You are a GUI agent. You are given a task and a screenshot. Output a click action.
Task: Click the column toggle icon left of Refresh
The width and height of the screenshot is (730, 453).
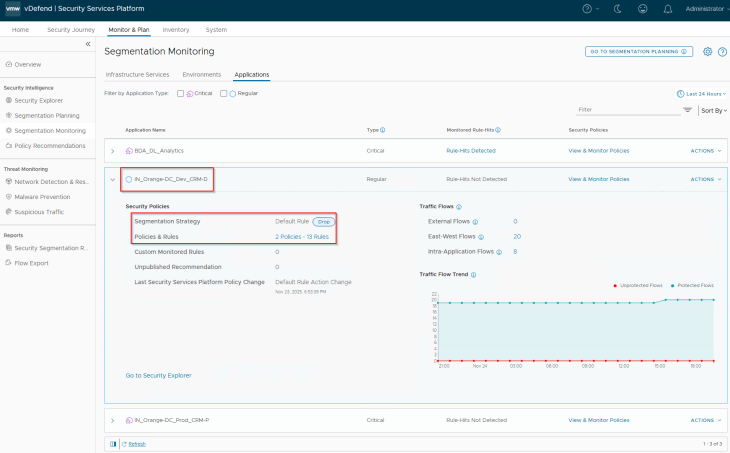point(112,443)
